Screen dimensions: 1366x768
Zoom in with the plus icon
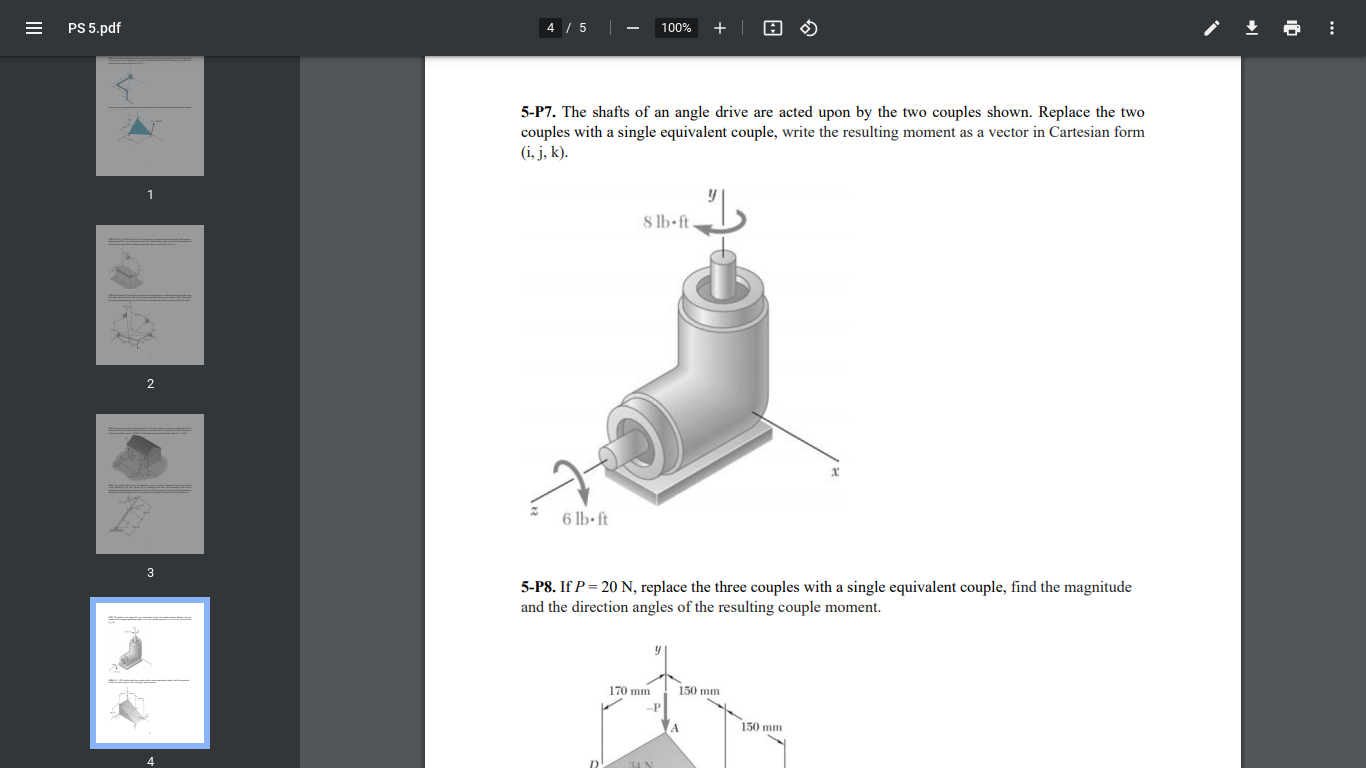point(720,28)
